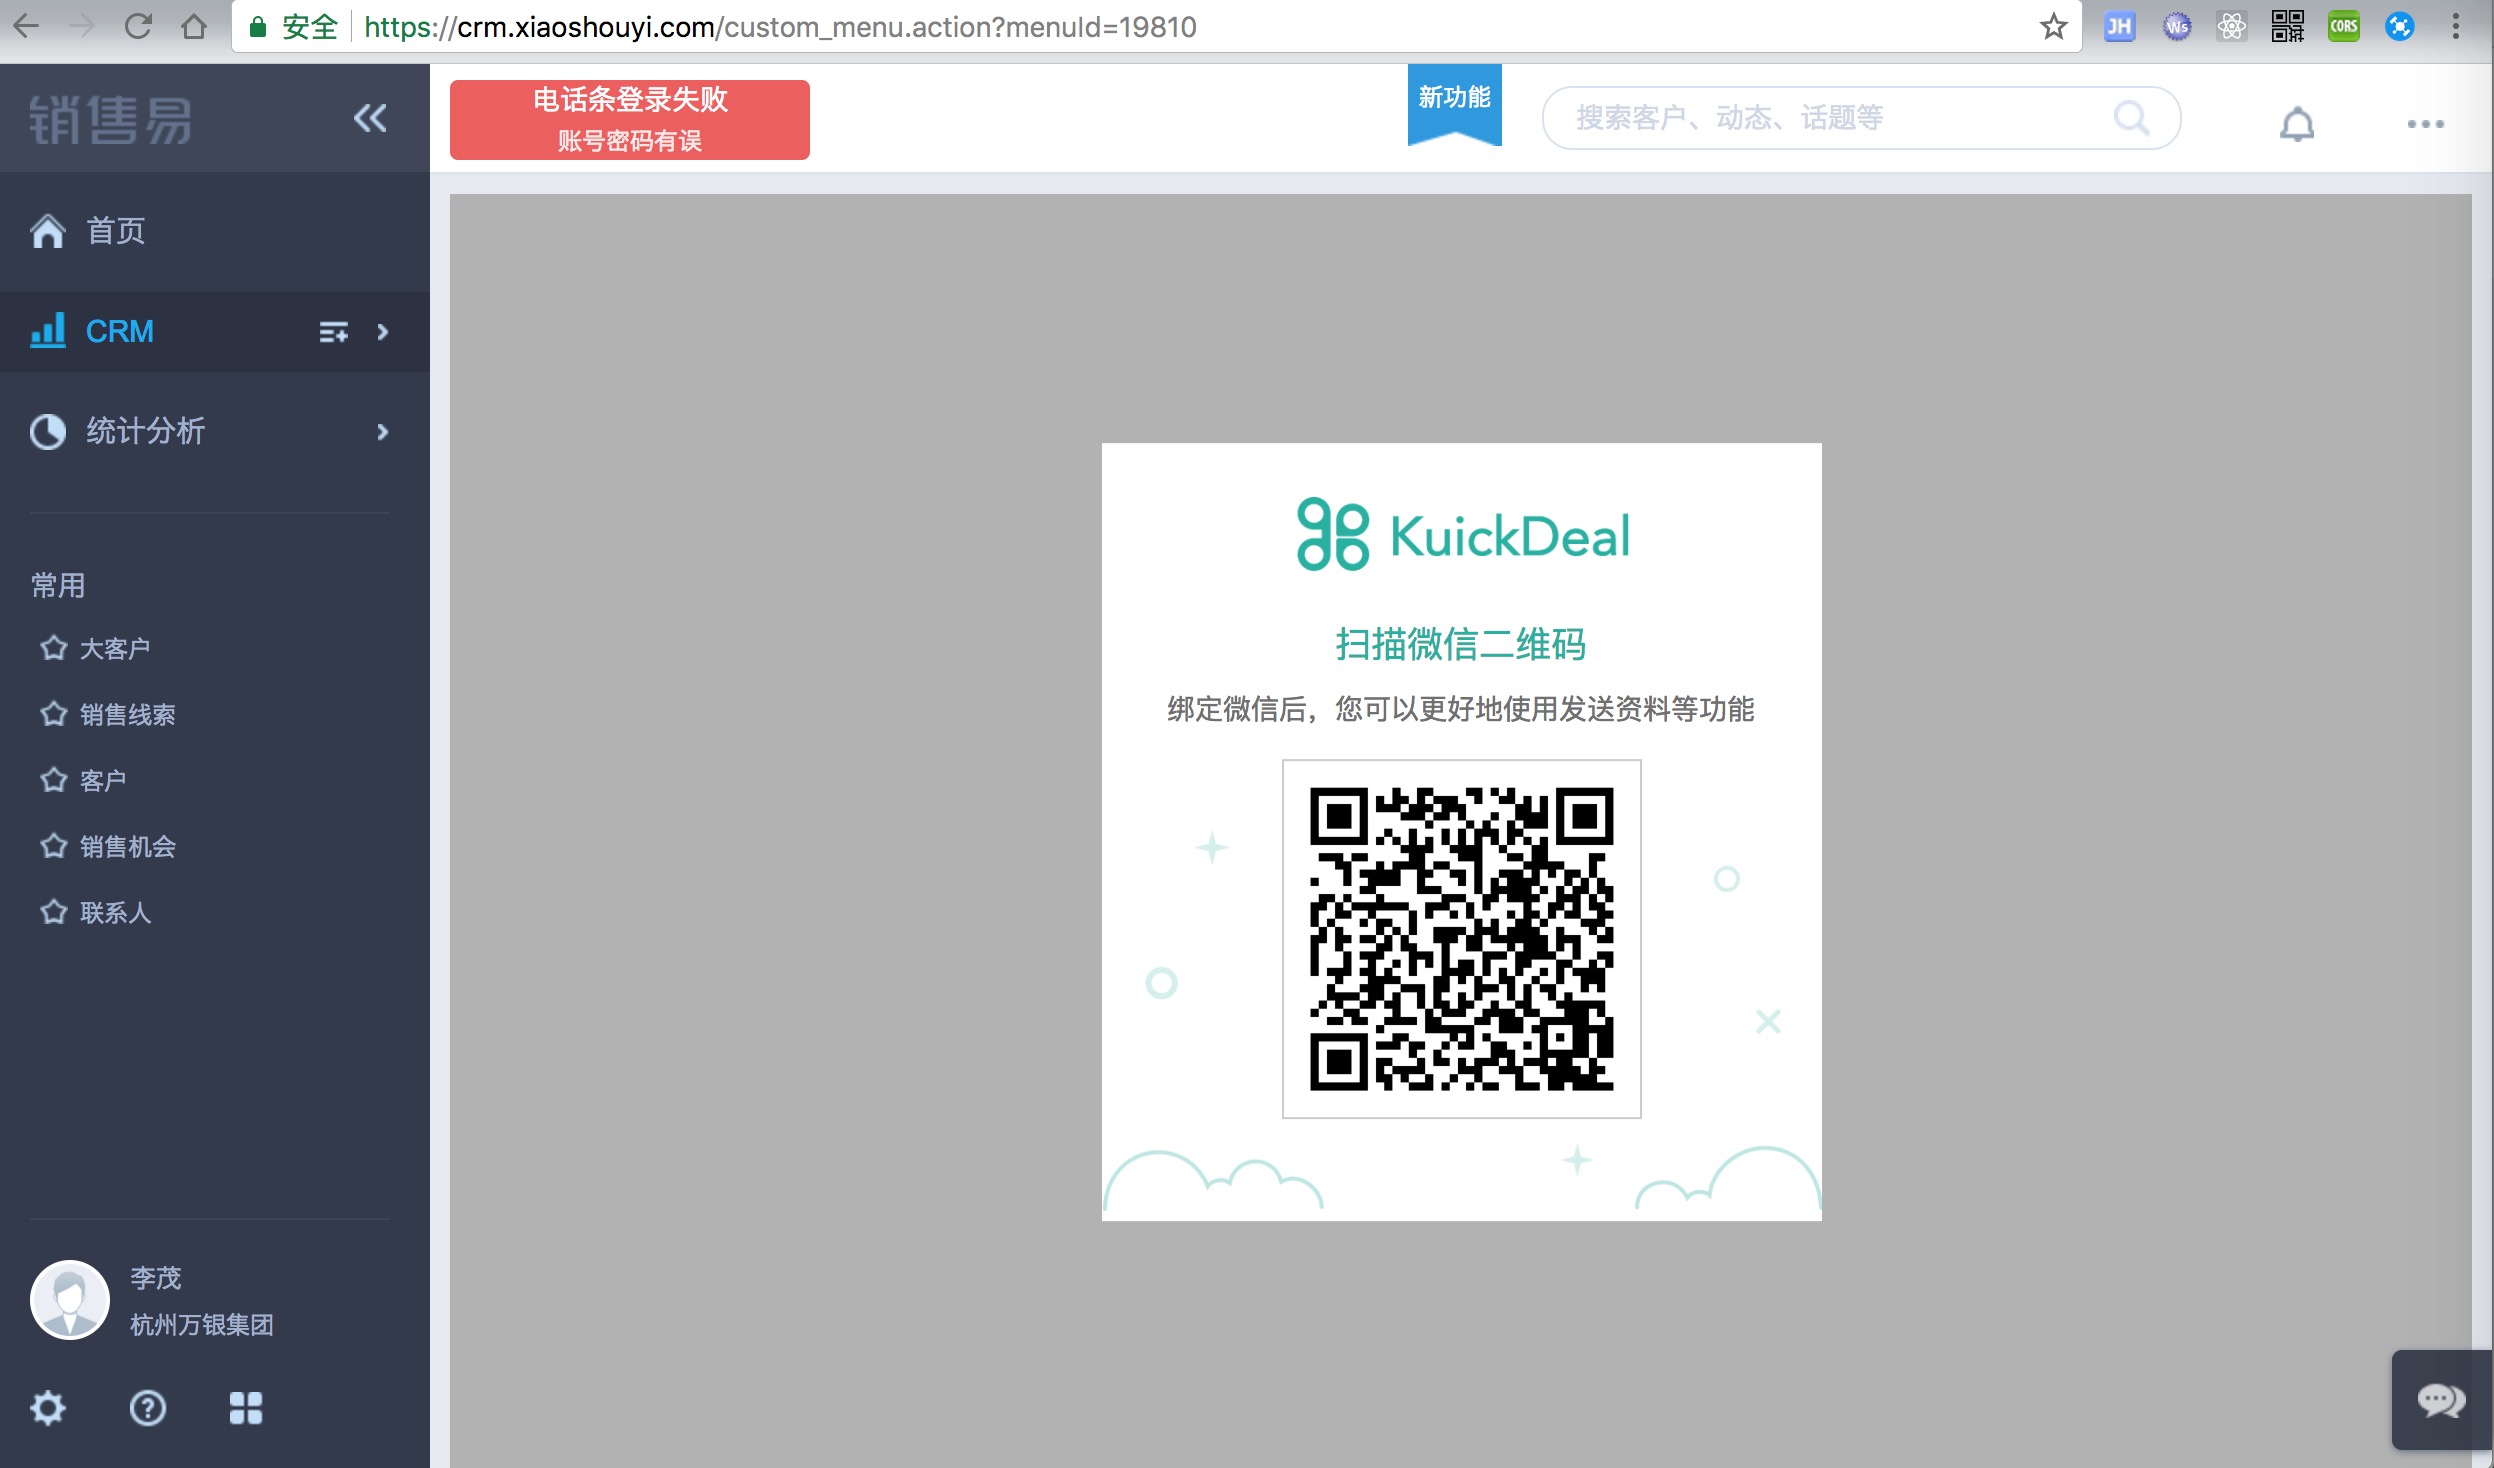Expand the 统计分析 submenu chevron
Image resolution: width=2494 pixels, height=1468 pixels.
(x=382, y=432)
